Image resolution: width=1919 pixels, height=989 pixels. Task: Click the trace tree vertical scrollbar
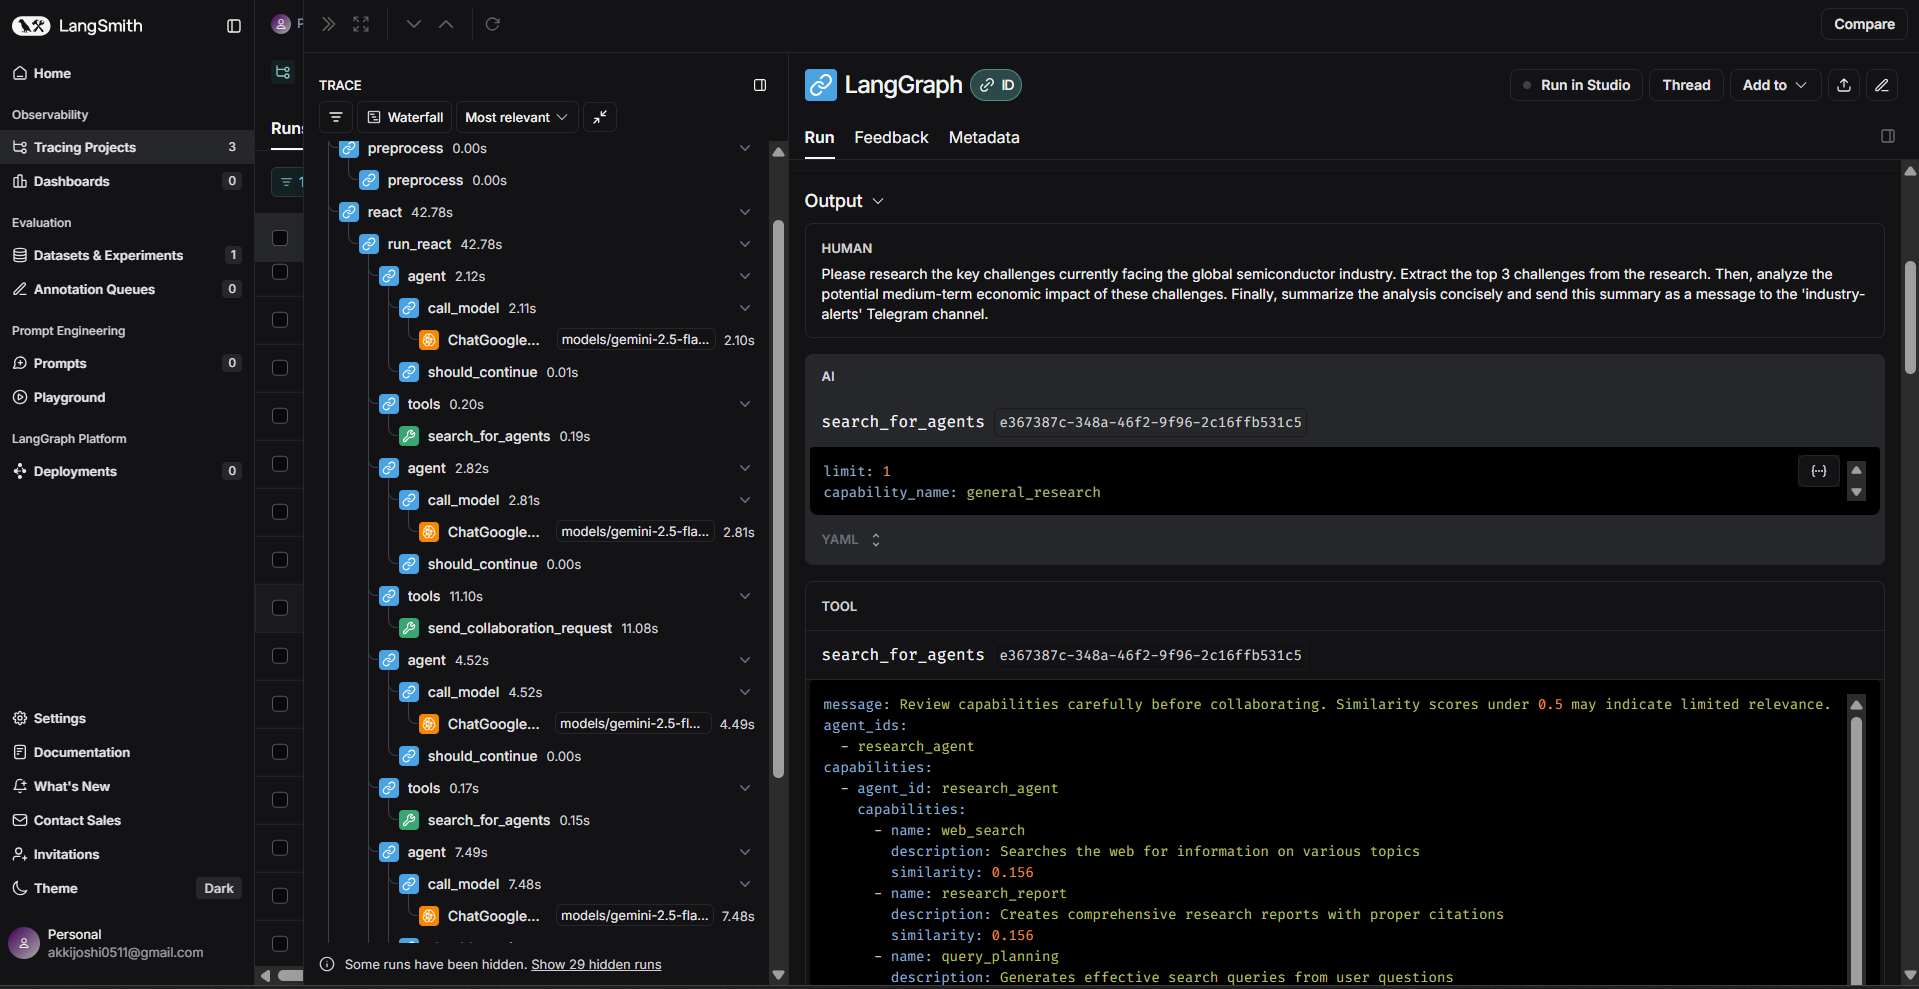tap(778, 498)
